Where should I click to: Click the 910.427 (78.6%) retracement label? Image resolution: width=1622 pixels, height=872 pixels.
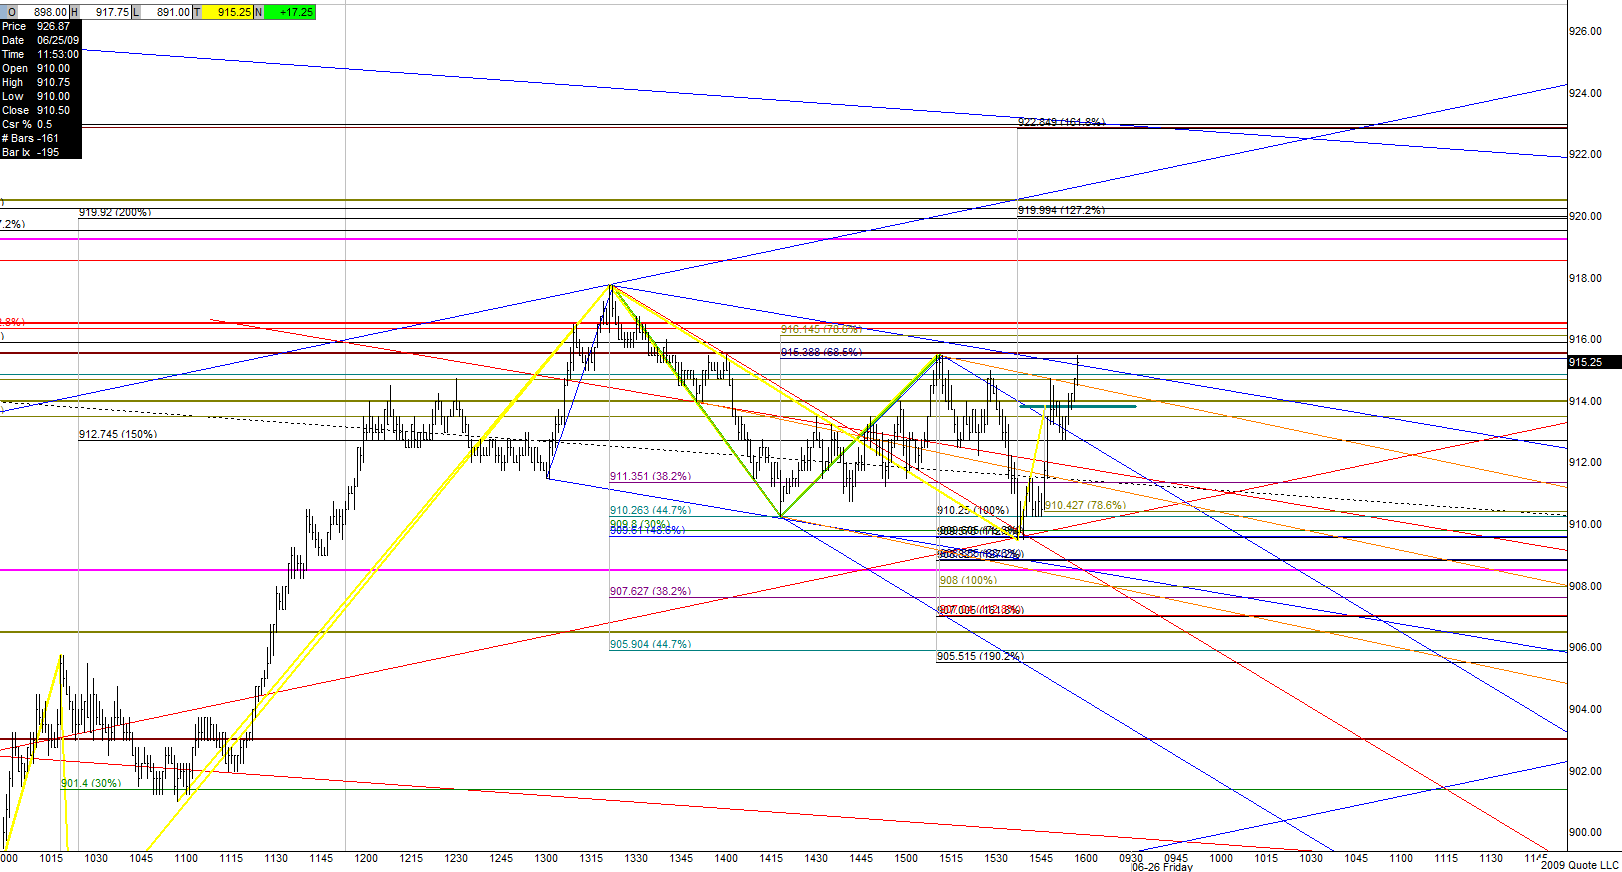[1085, 505]
